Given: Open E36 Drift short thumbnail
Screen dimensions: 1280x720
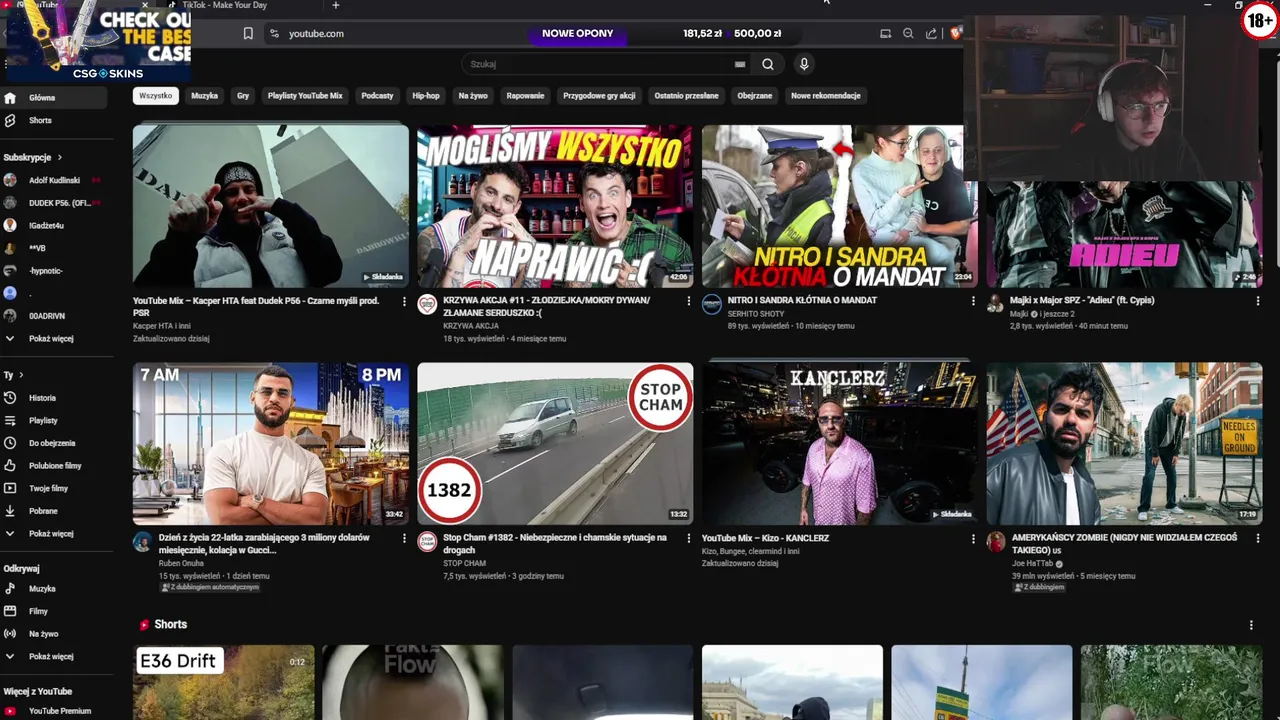Looking at the screenshot, I should coord(224,683).
